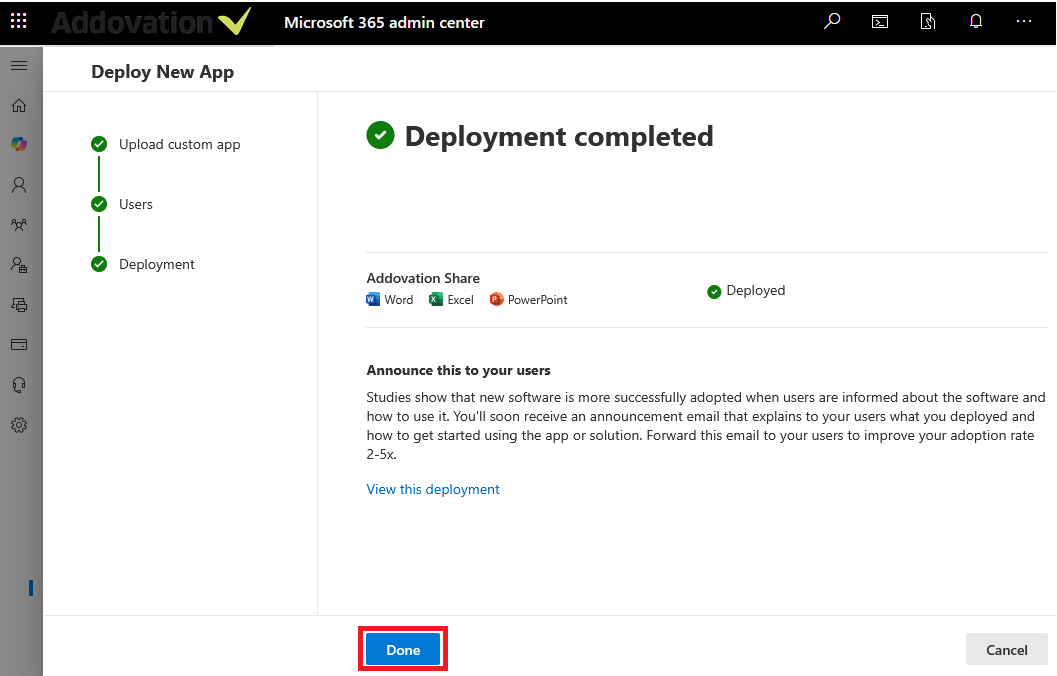This screenshot has width=1057, height=676.
Task: Open Users person icon in sidebar
Action: click(x=19, y=185)
